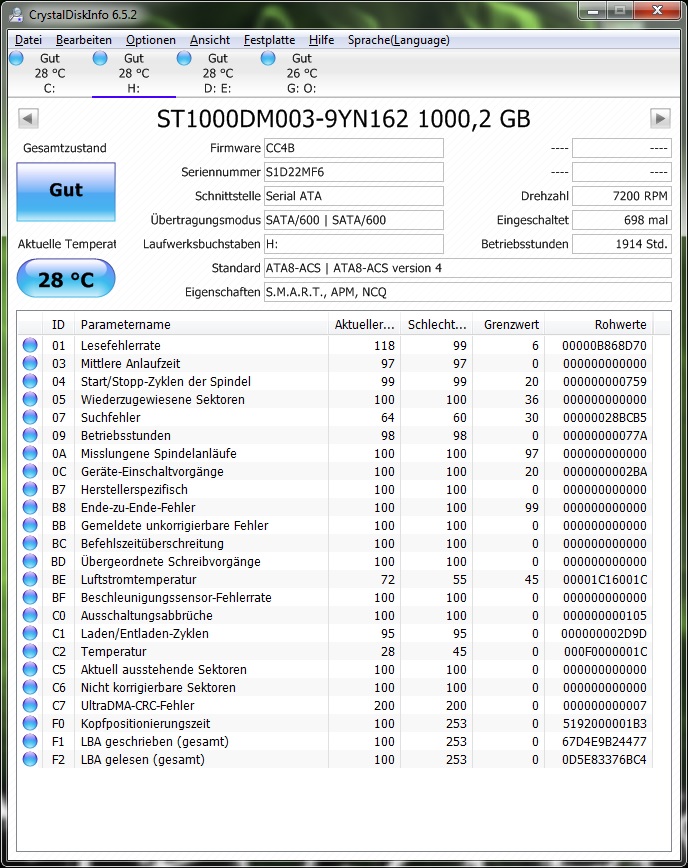
Task: Click status icon for Ausschaltungsabbrüche row
Action: (x=30, y=615)
